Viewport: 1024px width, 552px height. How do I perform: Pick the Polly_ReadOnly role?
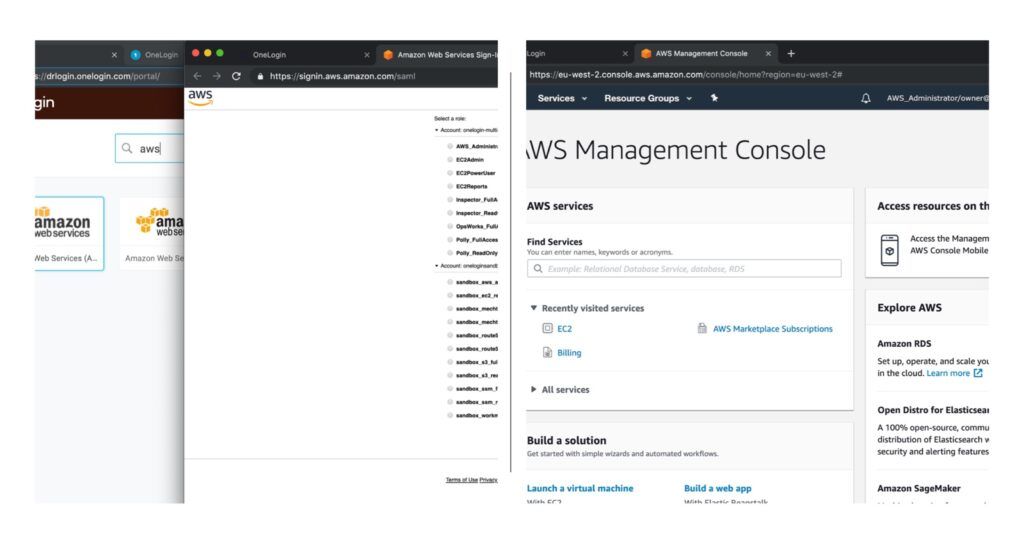[x=450, y=253]
